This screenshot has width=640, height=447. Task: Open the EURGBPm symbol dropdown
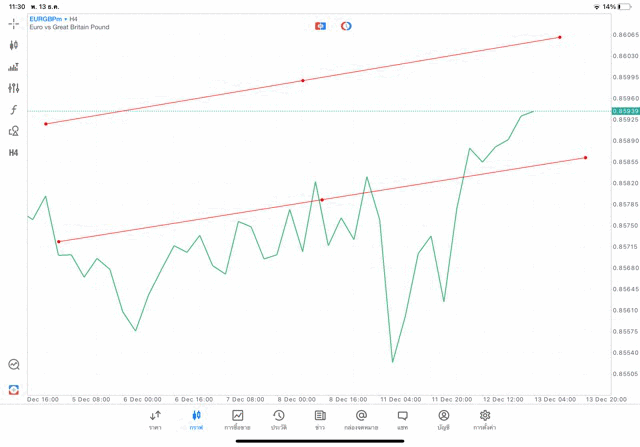click(48, 19)
